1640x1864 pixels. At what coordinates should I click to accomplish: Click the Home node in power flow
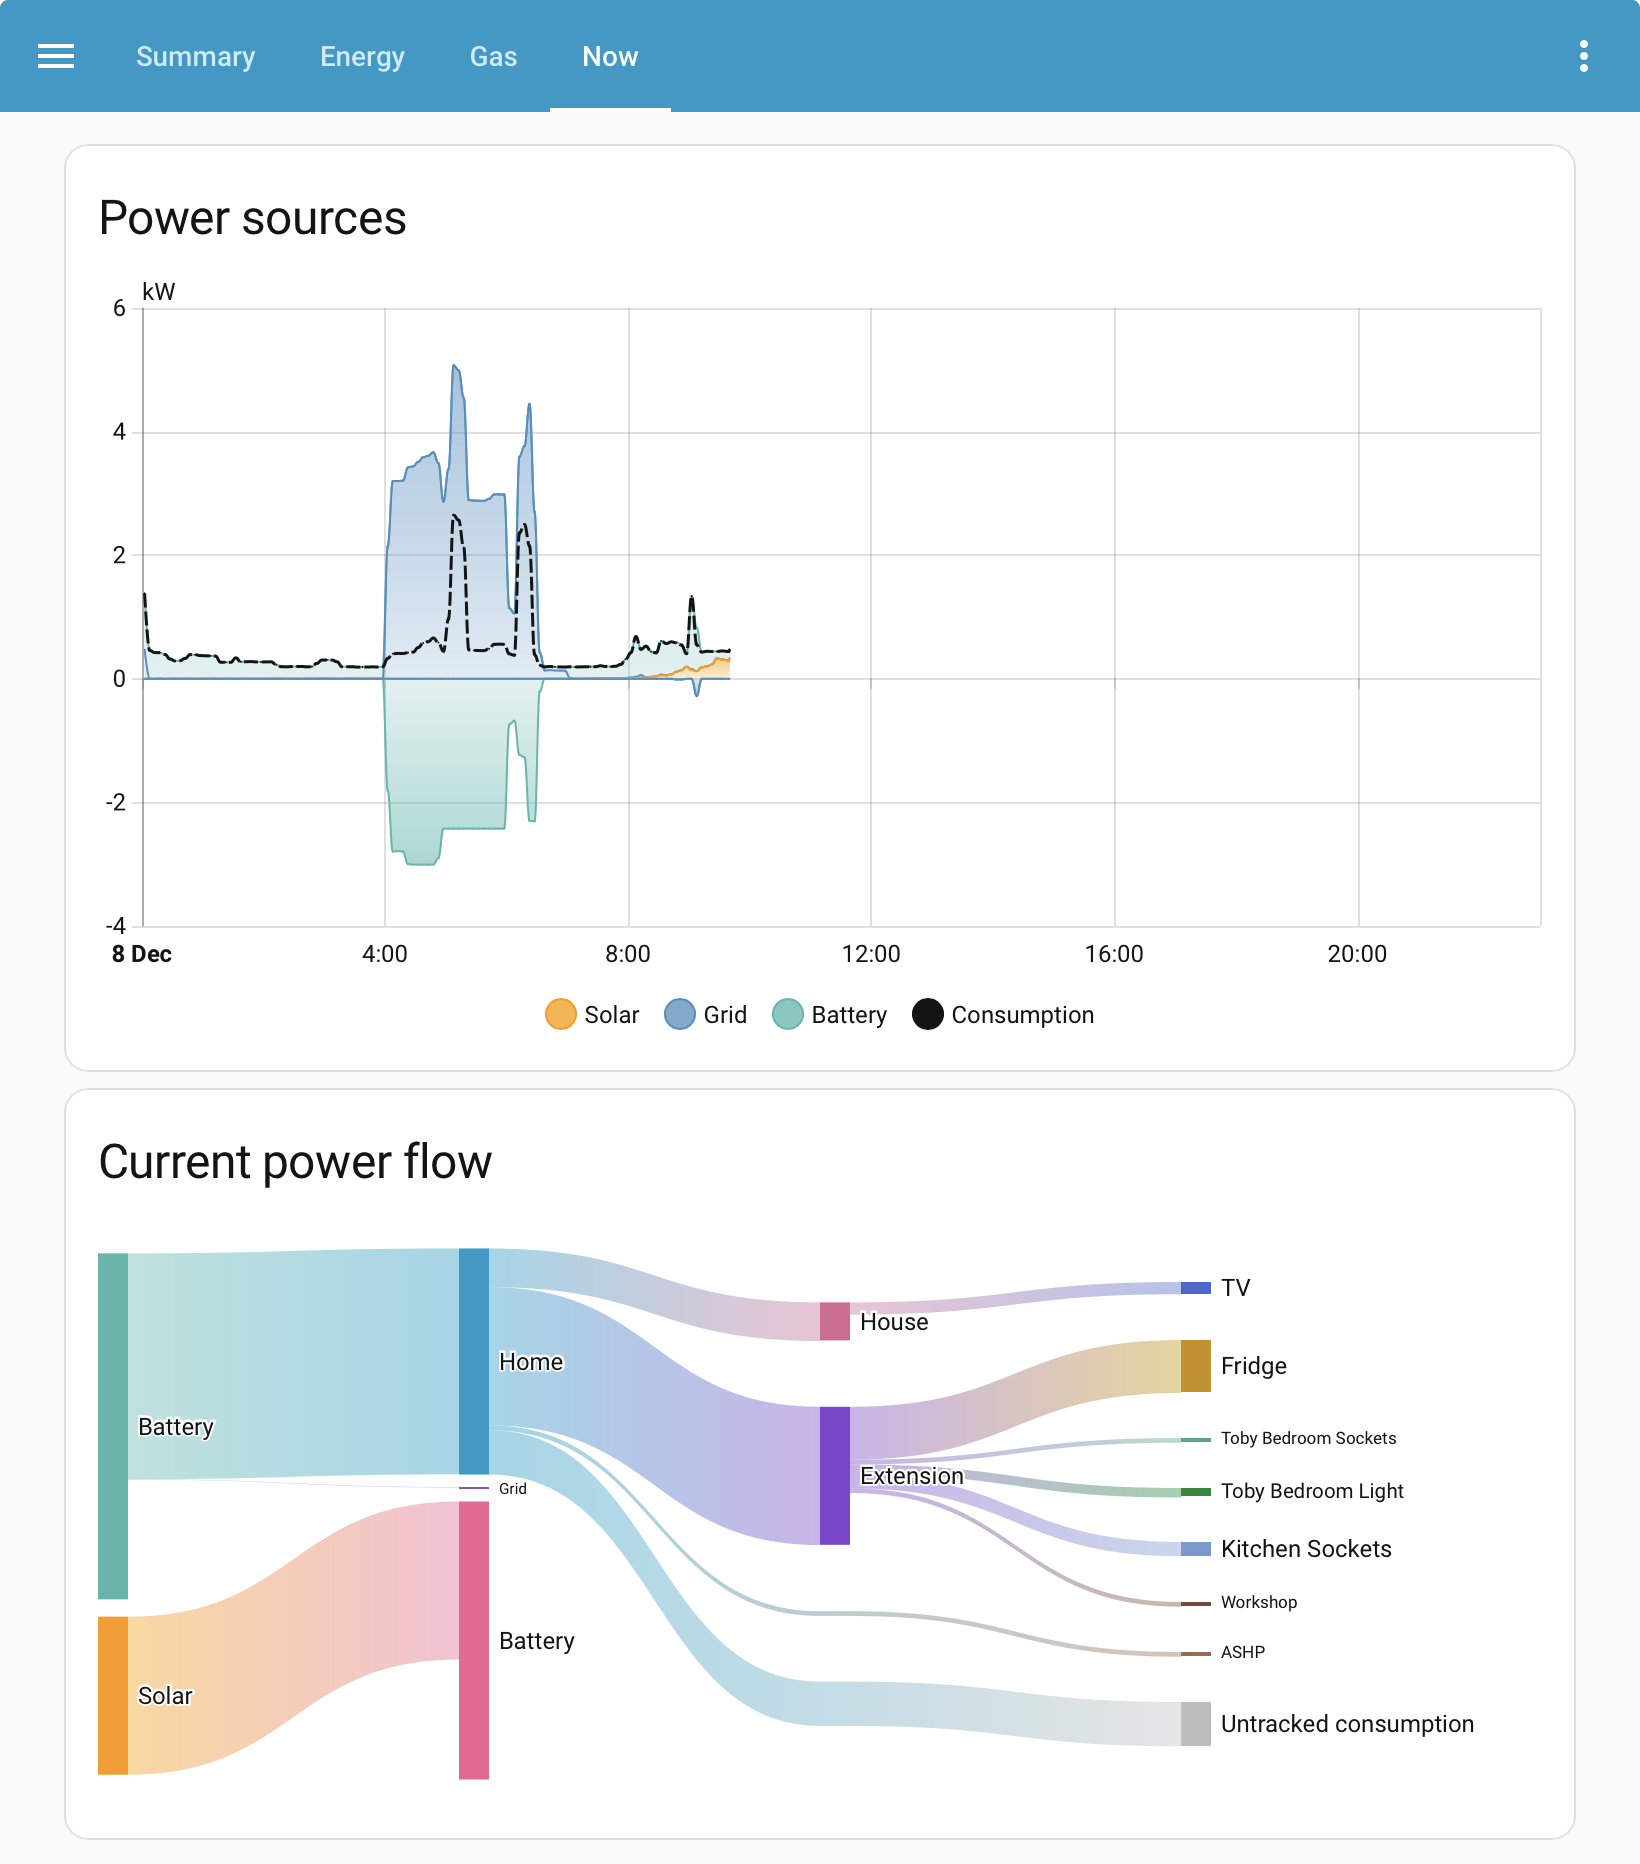click(474, 1360)
